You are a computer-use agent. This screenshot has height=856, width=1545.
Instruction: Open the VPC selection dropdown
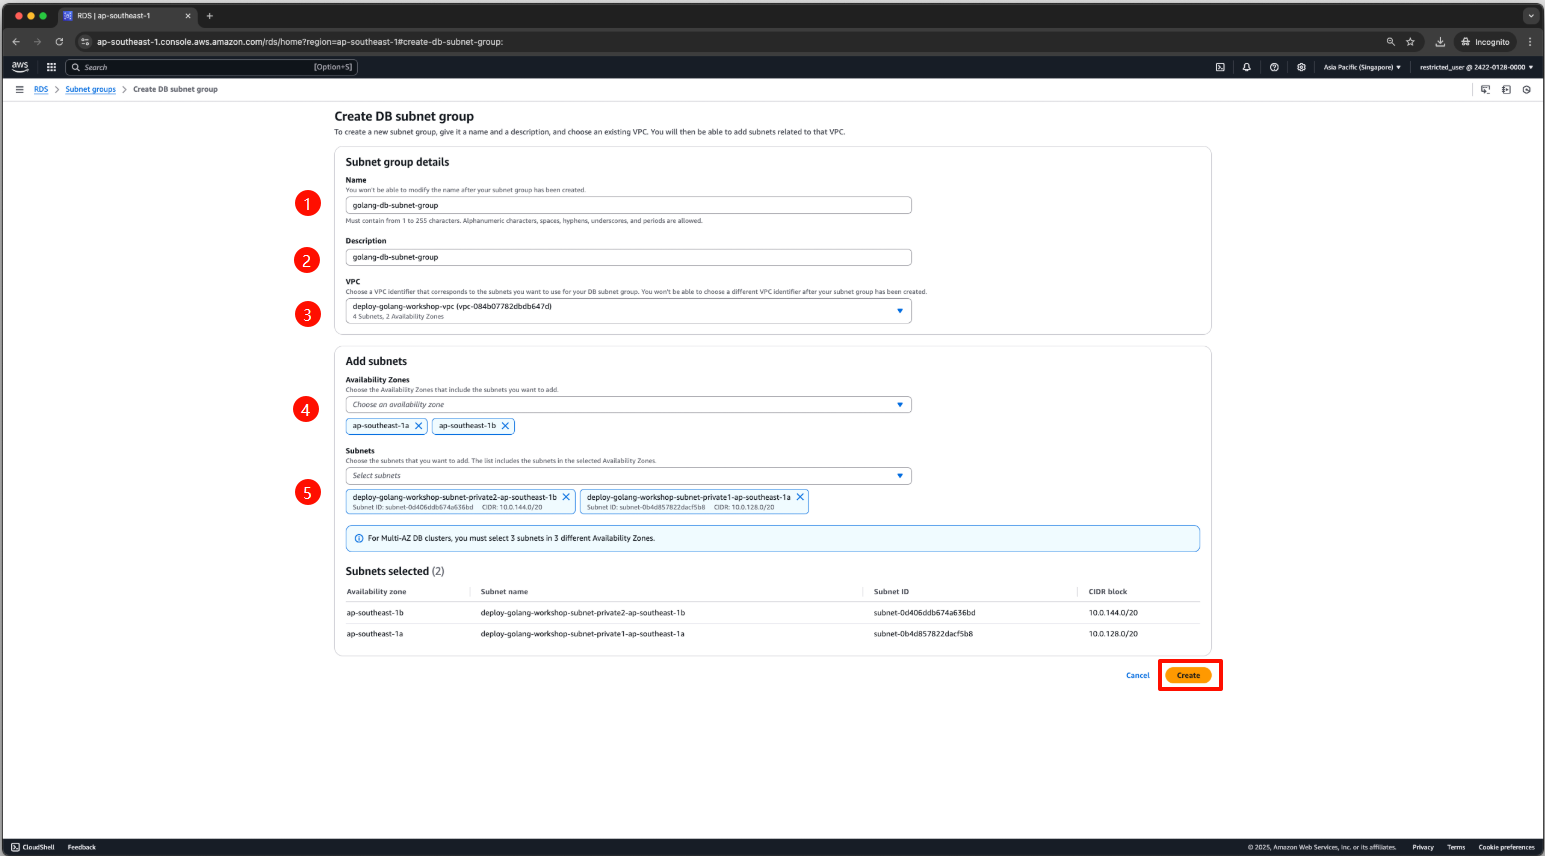628,311
